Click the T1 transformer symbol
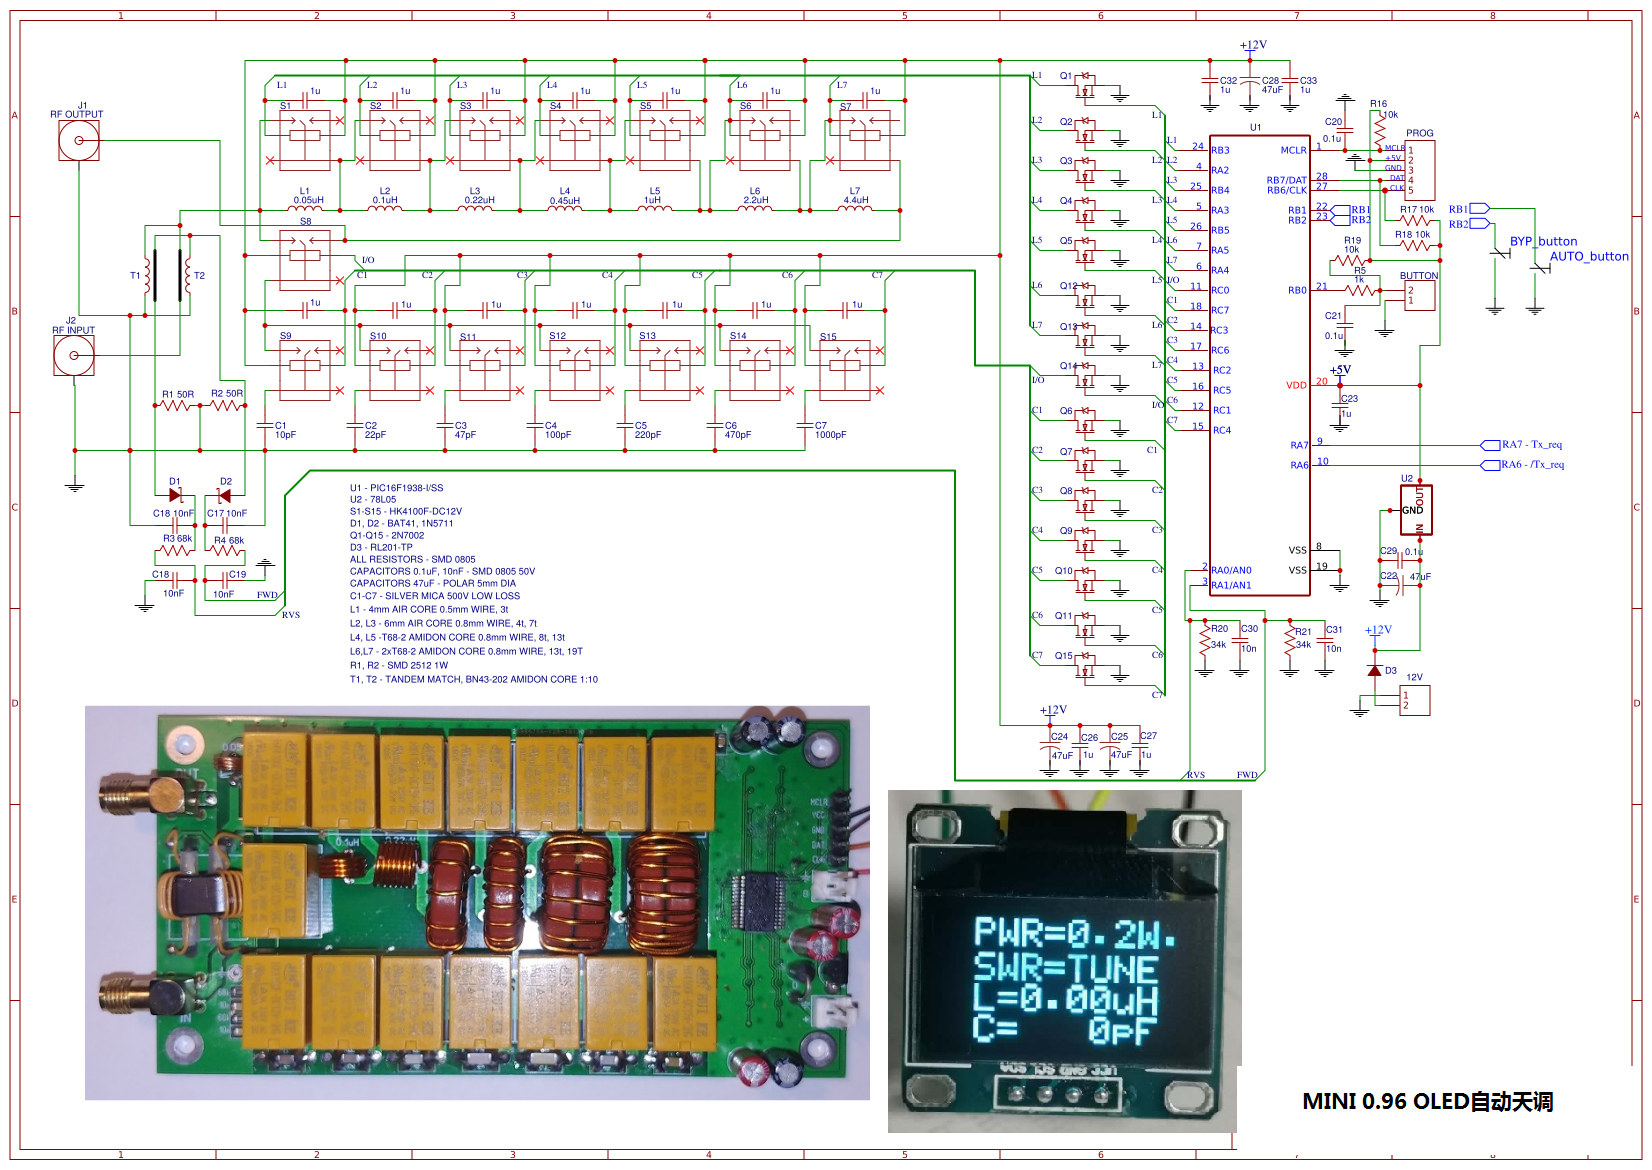This screenshot has height=1170, width=1652. pyautogui.click(x=149, y=275)
